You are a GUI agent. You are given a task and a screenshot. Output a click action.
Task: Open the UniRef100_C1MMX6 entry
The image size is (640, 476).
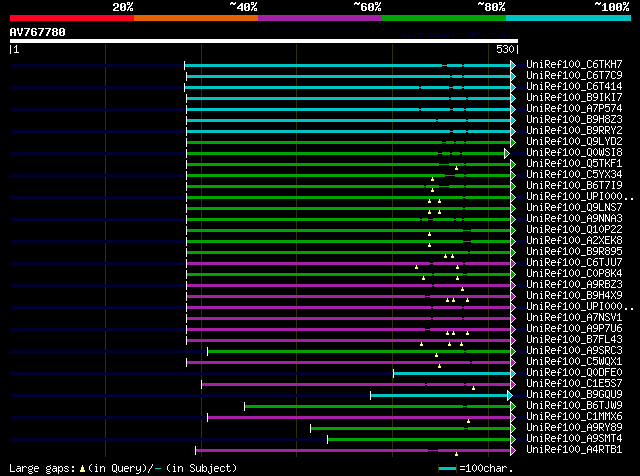tap(574, 417)
